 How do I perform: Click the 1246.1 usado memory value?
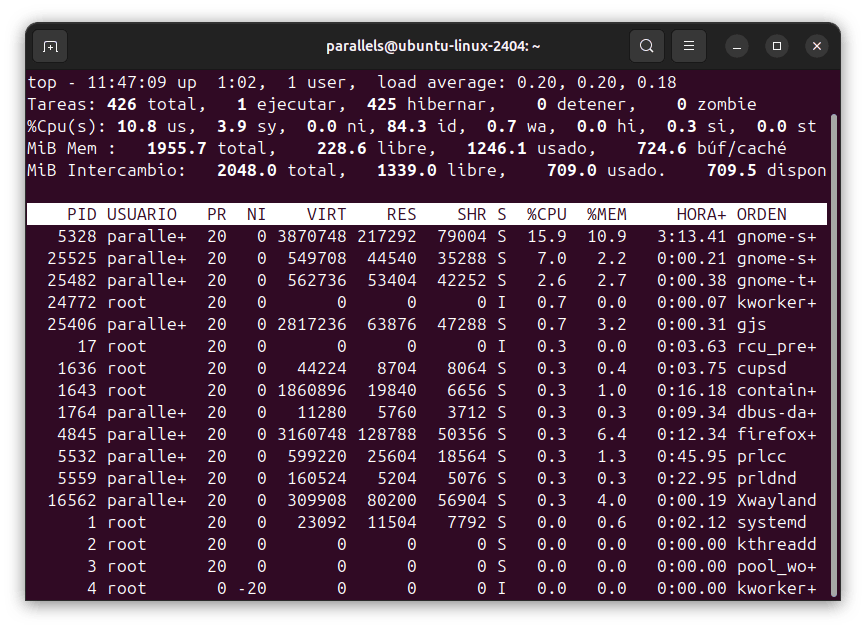[531, 149]
